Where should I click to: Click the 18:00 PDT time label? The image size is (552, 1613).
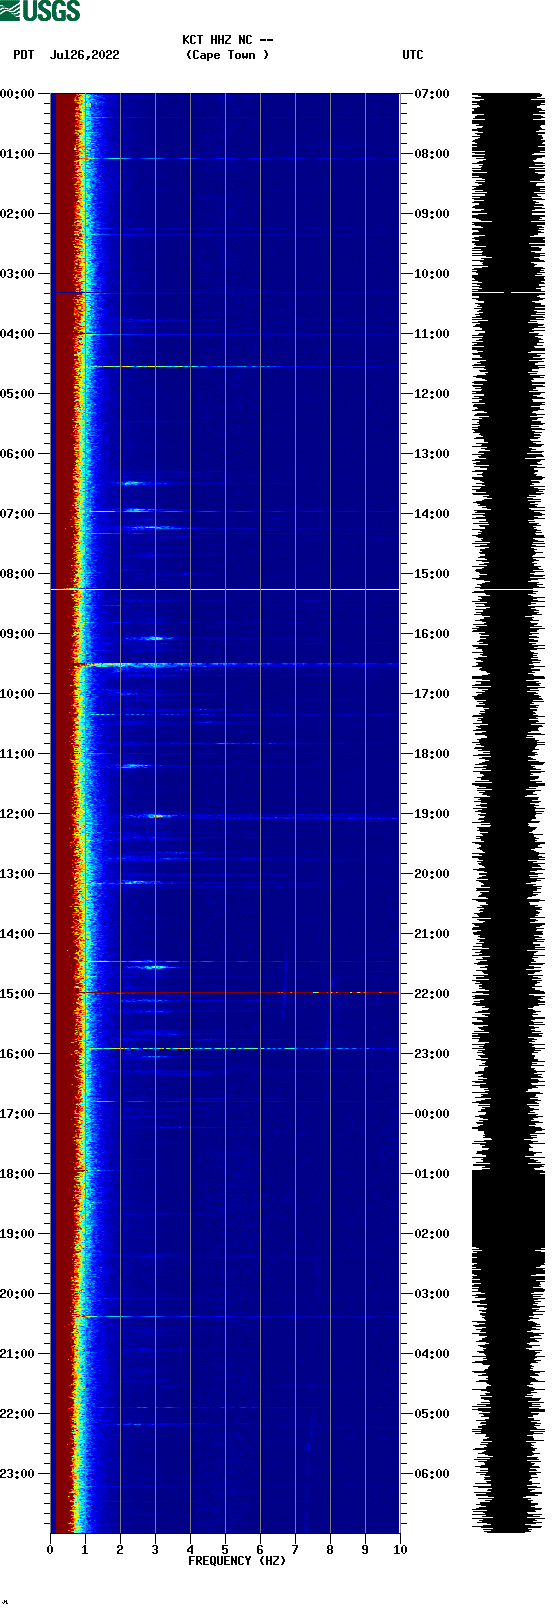18,1174
